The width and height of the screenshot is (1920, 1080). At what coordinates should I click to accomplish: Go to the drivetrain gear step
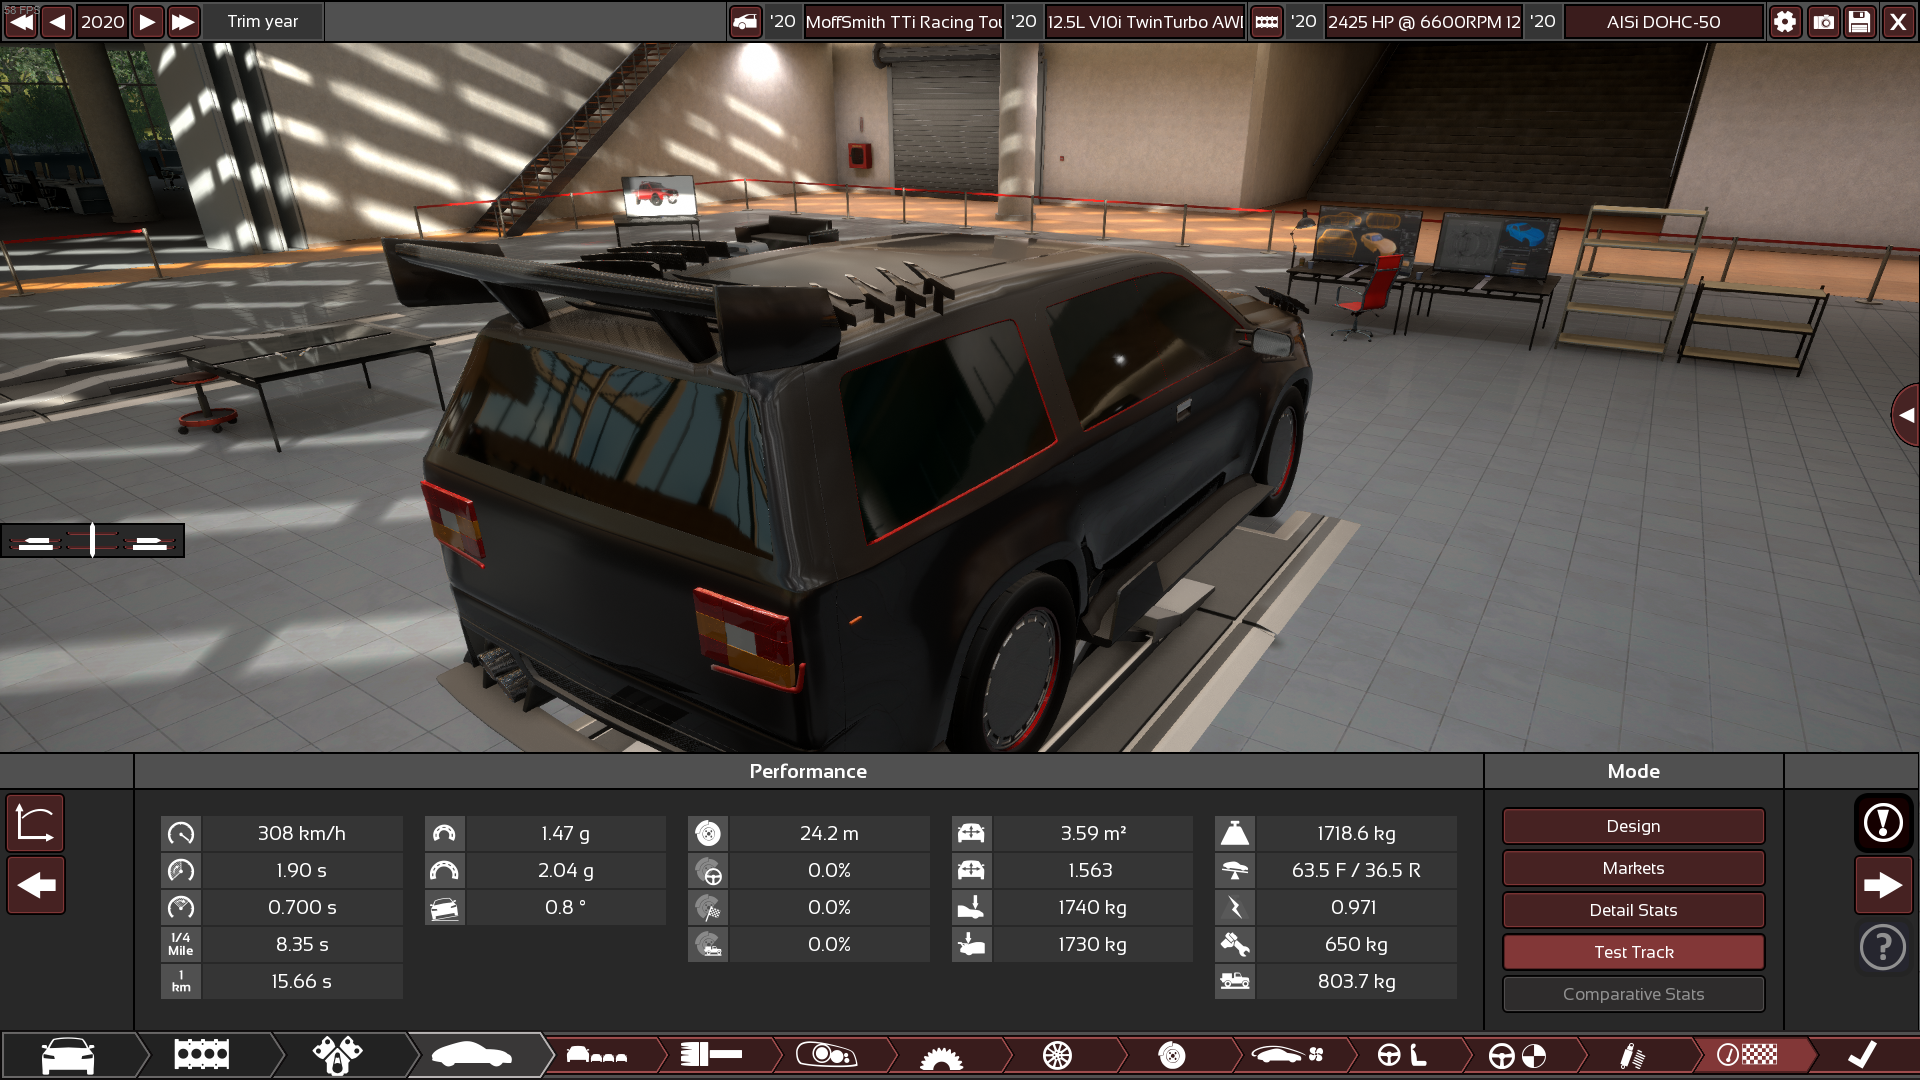pos(941,1056)
